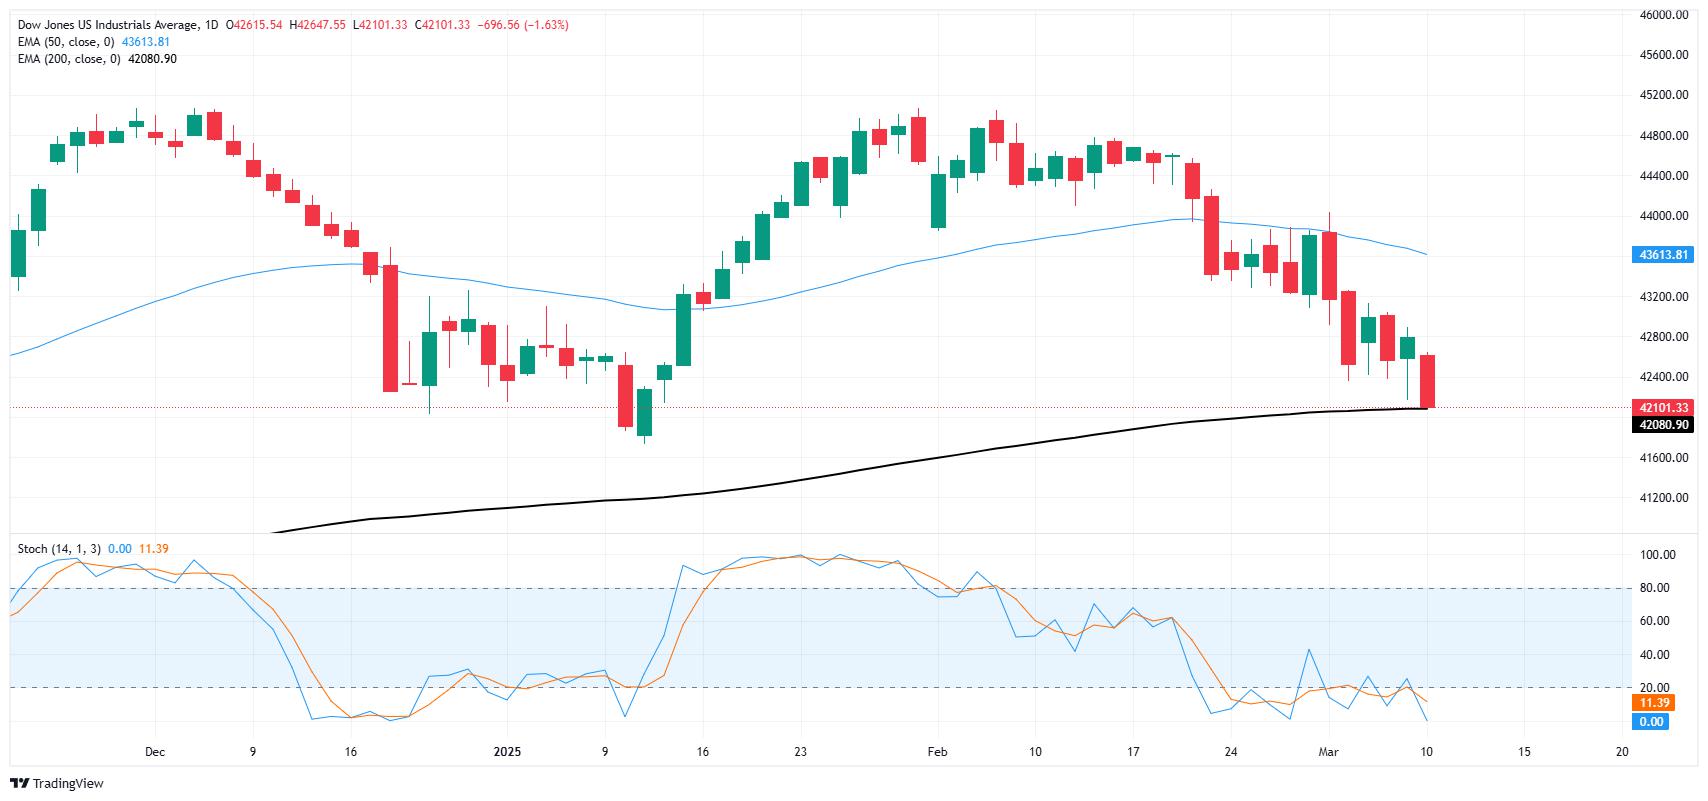This screenshot has width=1708, height=801.
Task: Select the EMA (50, close, 0) legend
Action: pos(67,42)
